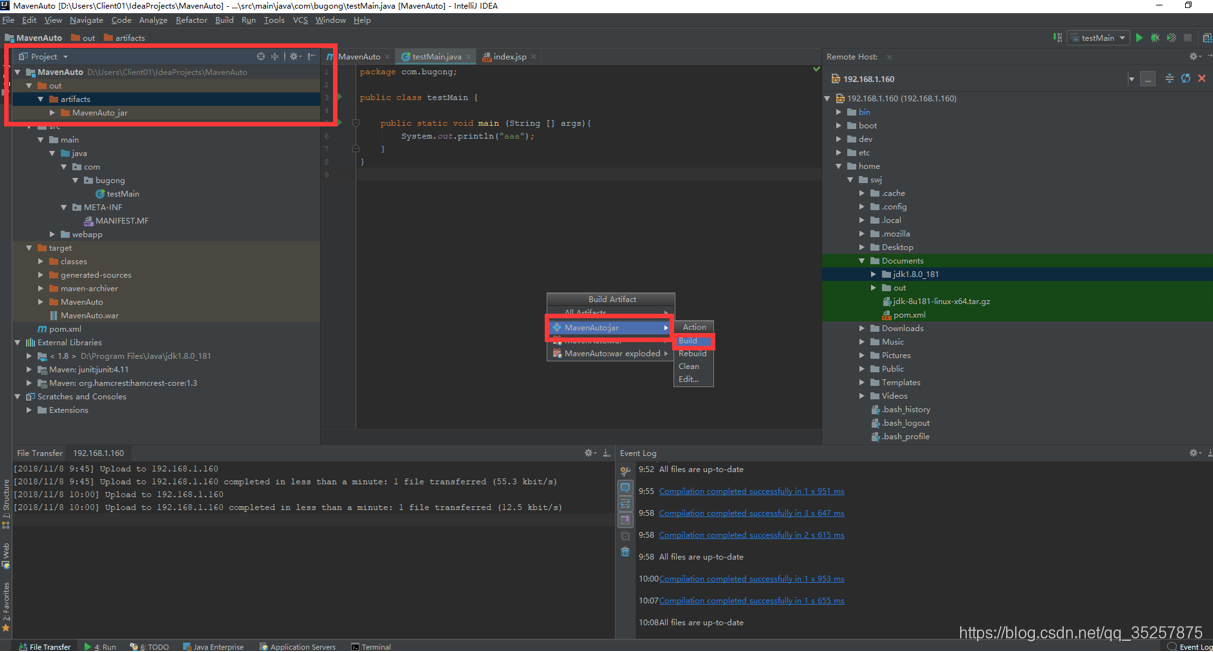Disconnect the remote host with red X

click(x=1202, y=78)
